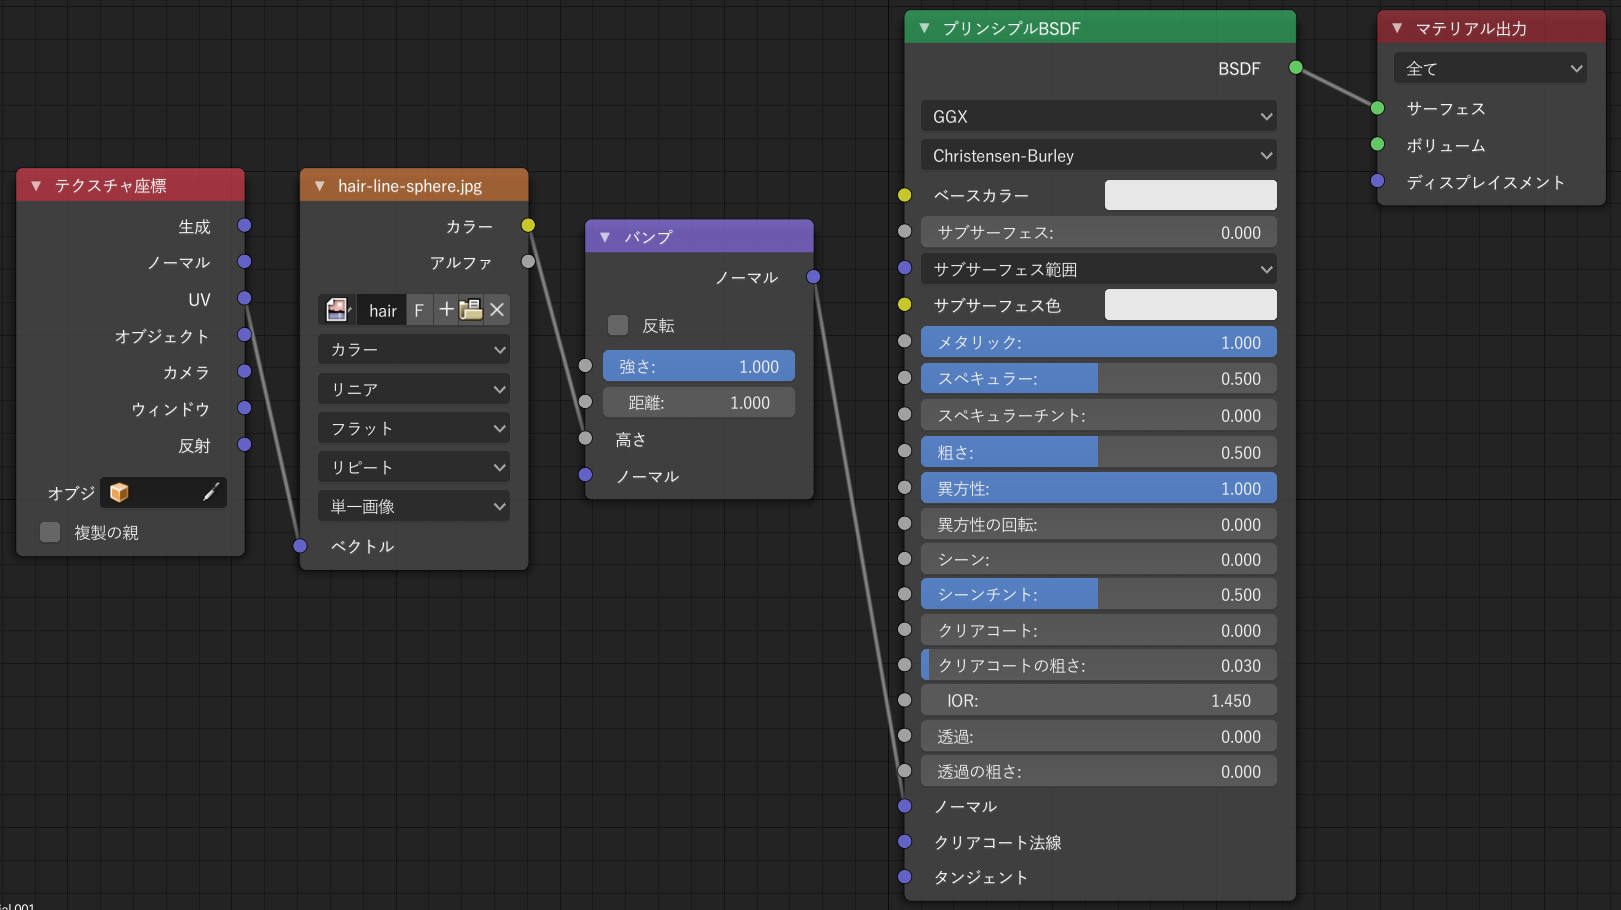Click BSDF output socket
The width and height of the screenshot is (1621, 910).
click(1296, 67)
